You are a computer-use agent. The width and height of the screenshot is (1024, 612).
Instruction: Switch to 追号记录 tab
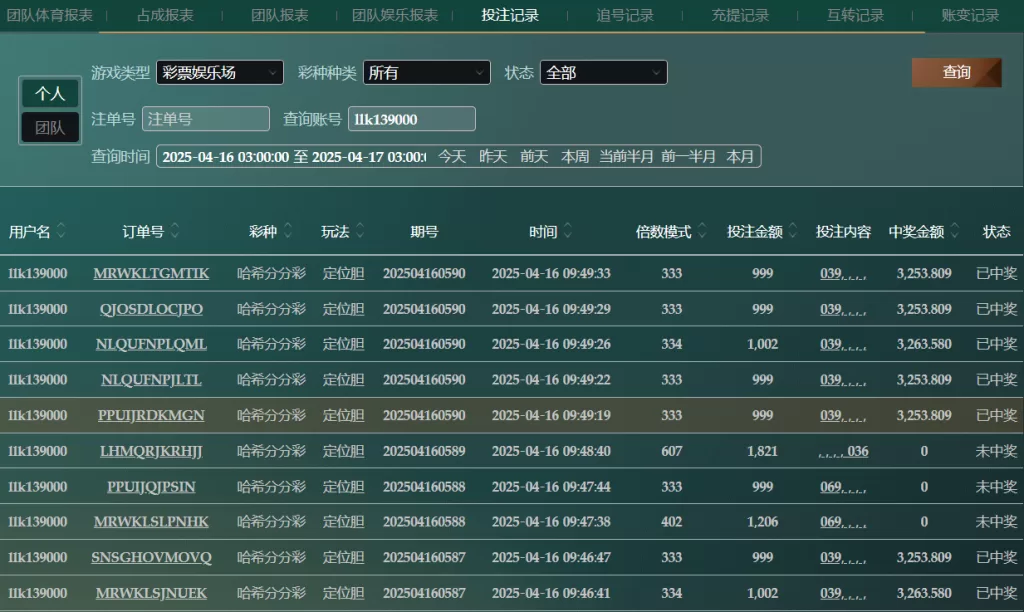point(625,15)
